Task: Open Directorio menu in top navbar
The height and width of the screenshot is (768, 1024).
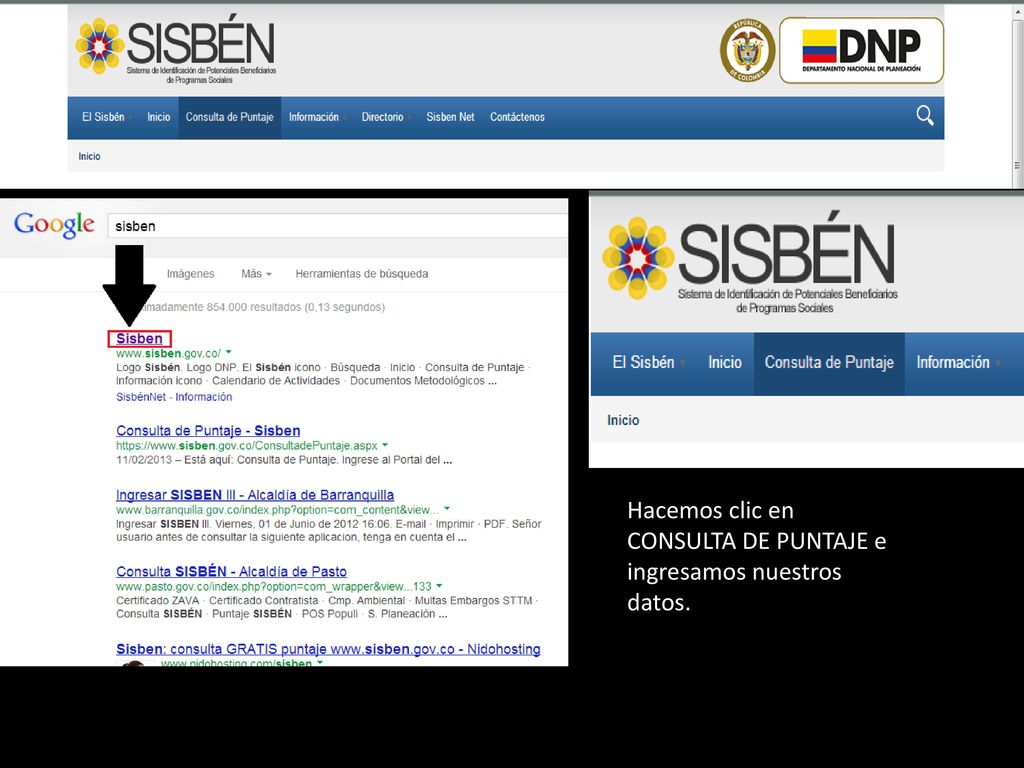Action: click(383, 117)
